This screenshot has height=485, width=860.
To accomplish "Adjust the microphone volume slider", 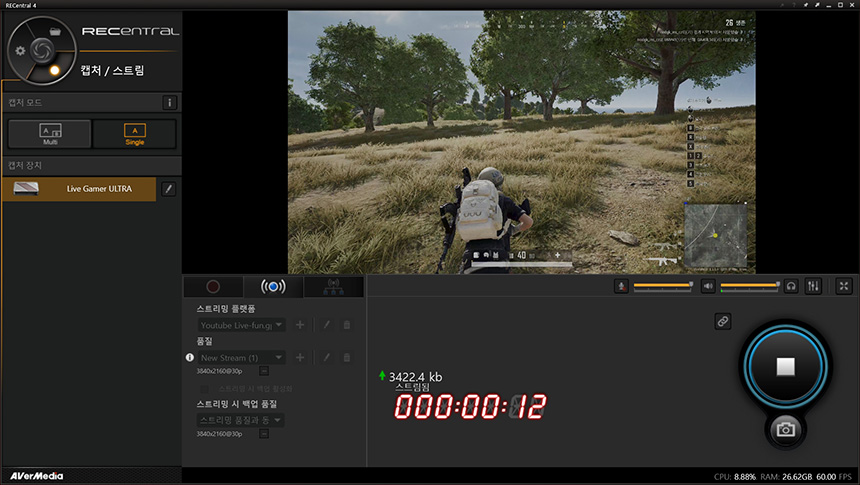I will point(663,285).
